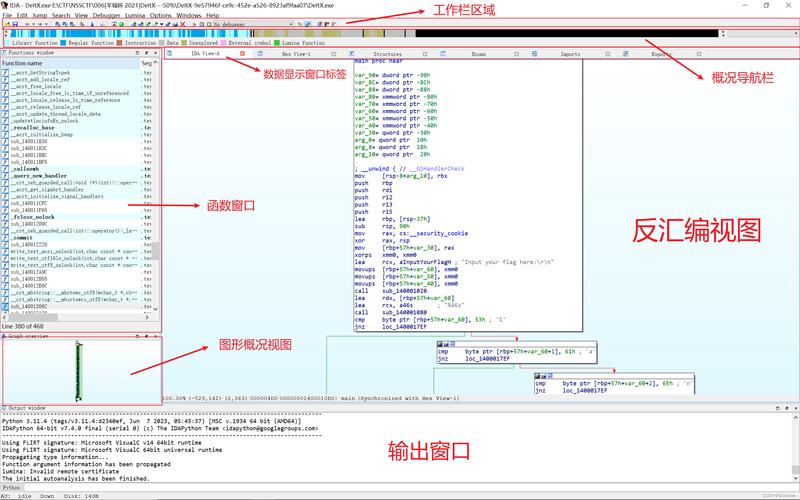The image size is (800, 500).
Task: Switch to the IDA View-A tab
Action: (x=205, y=54)
